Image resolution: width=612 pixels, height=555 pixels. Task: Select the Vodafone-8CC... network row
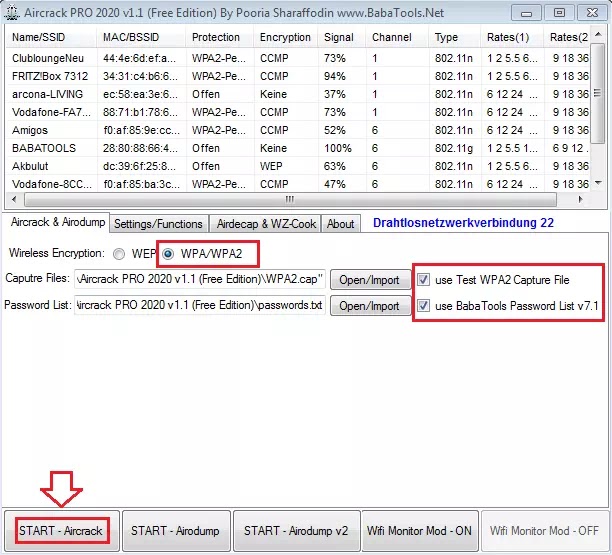click(x=297, y=184)
